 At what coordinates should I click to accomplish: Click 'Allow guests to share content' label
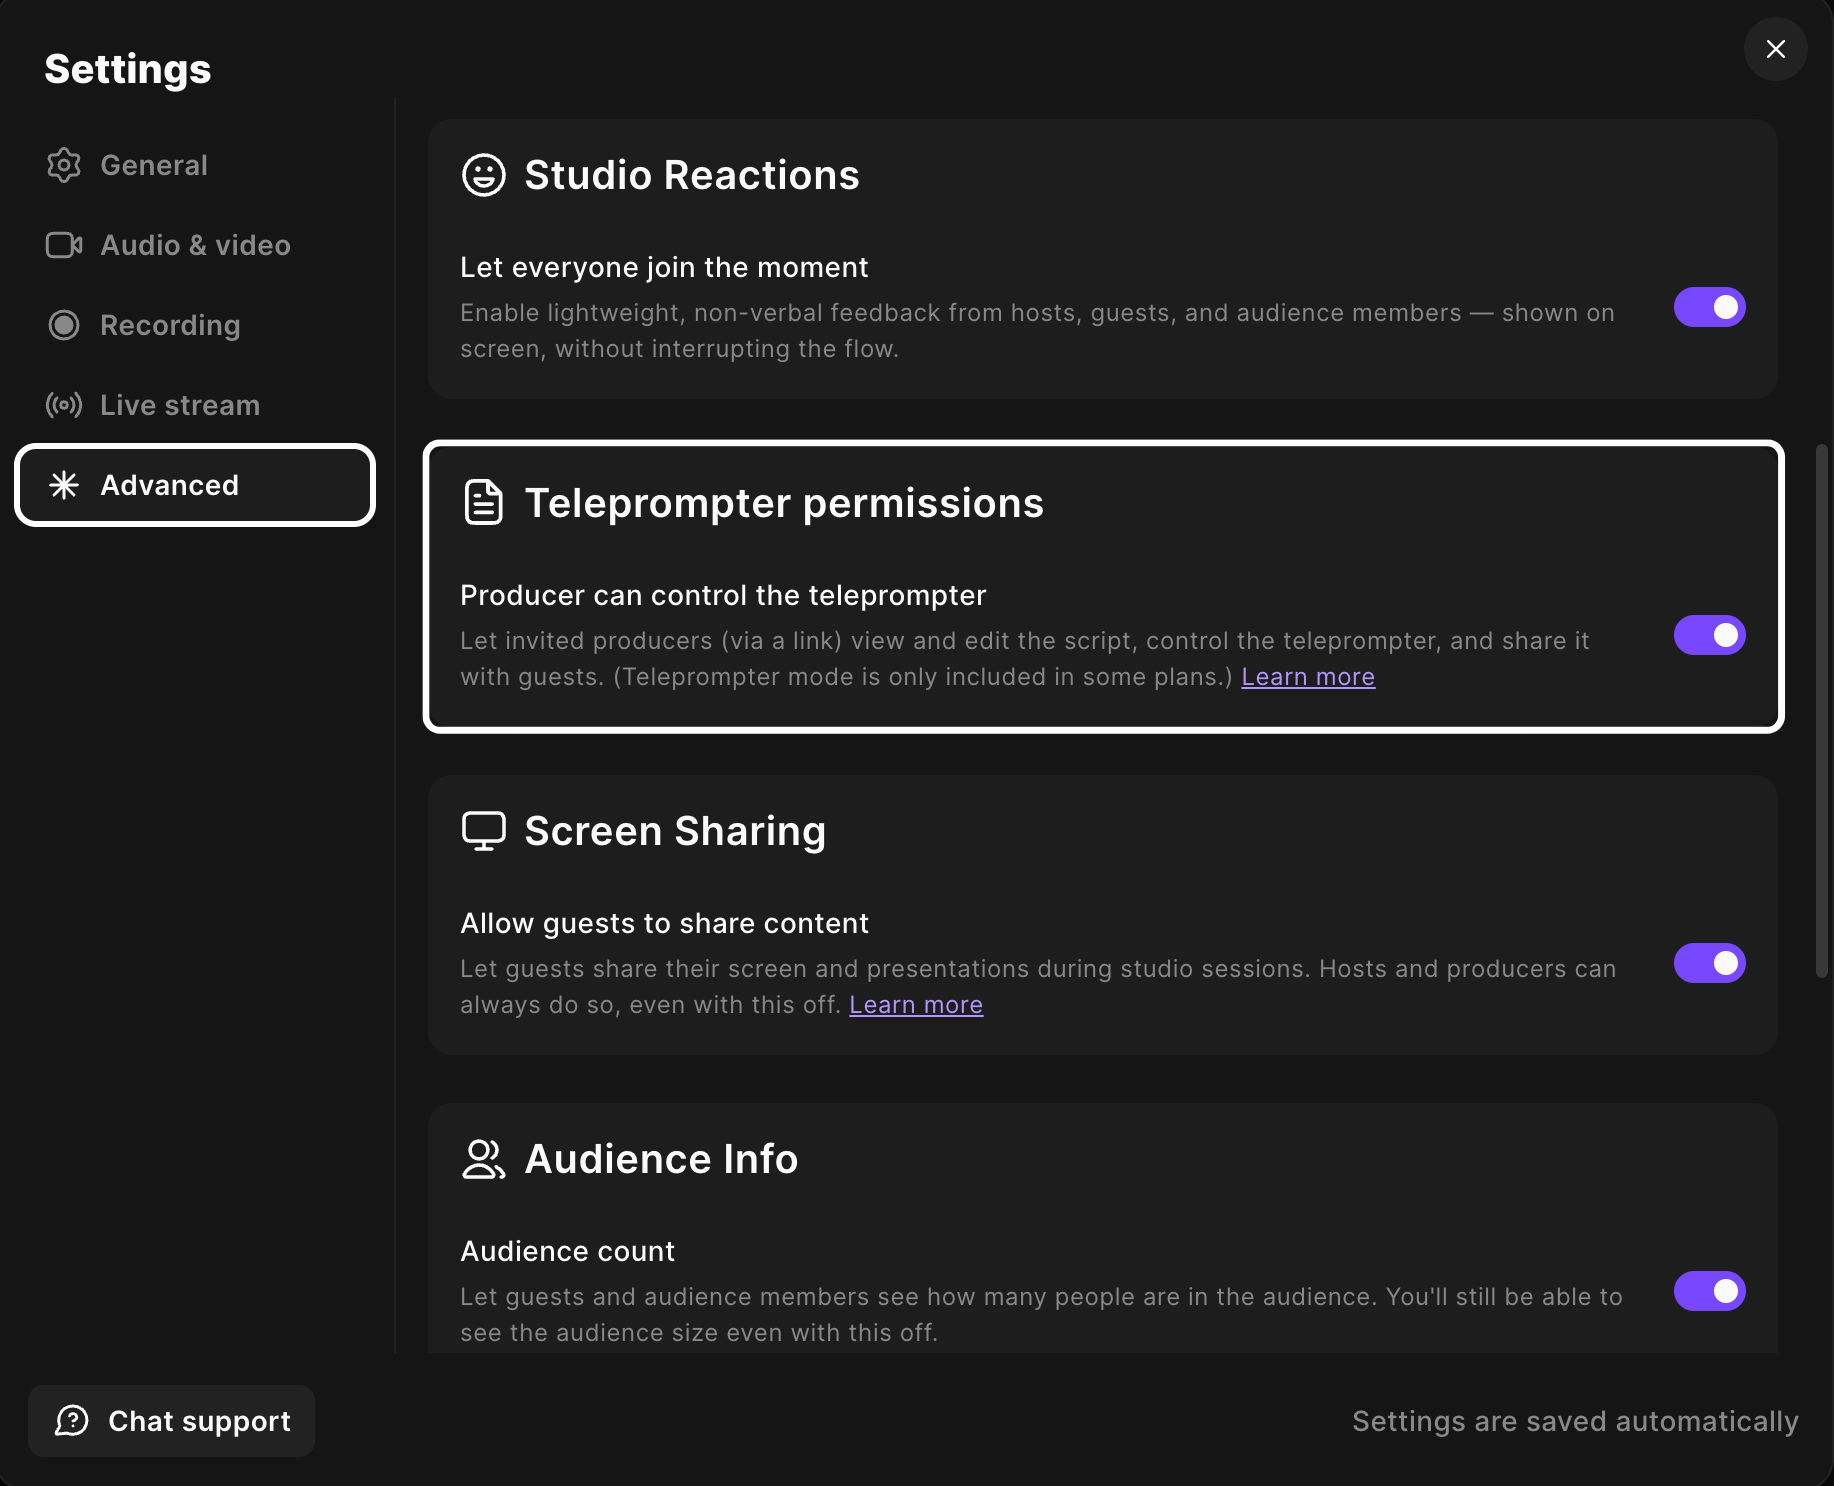[664, 923]
